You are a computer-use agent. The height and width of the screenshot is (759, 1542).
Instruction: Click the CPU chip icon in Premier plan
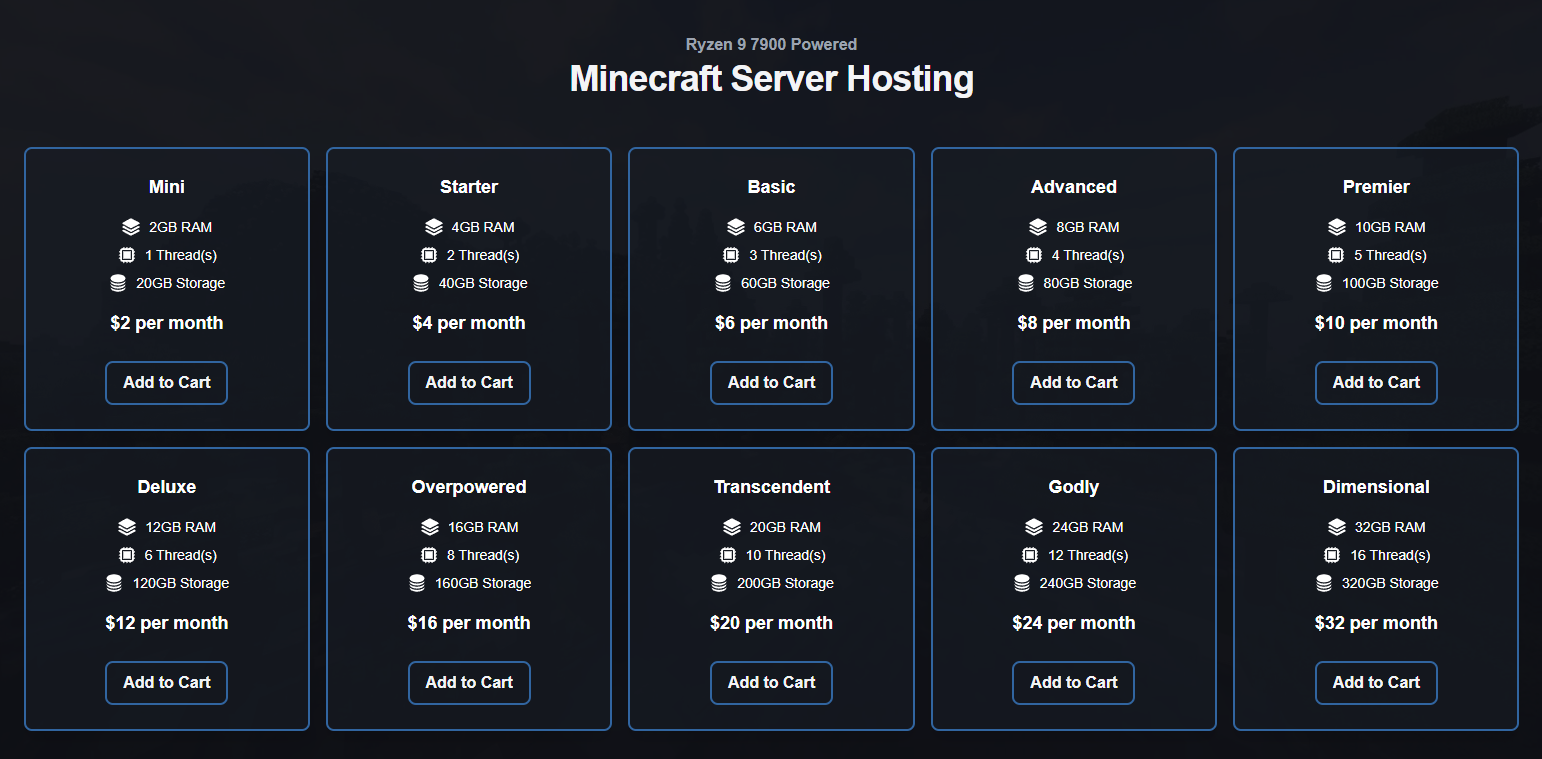point(1336,255)
